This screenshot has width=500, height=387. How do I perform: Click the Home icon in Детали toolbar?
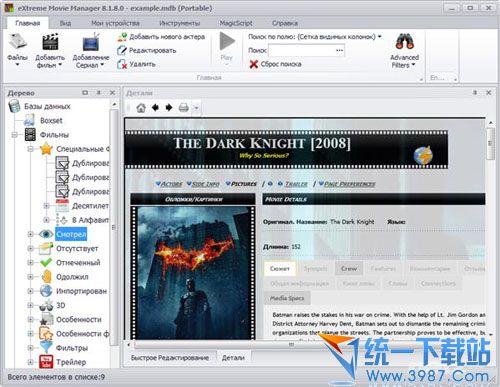pyautogui.click(x=141, y=108)
